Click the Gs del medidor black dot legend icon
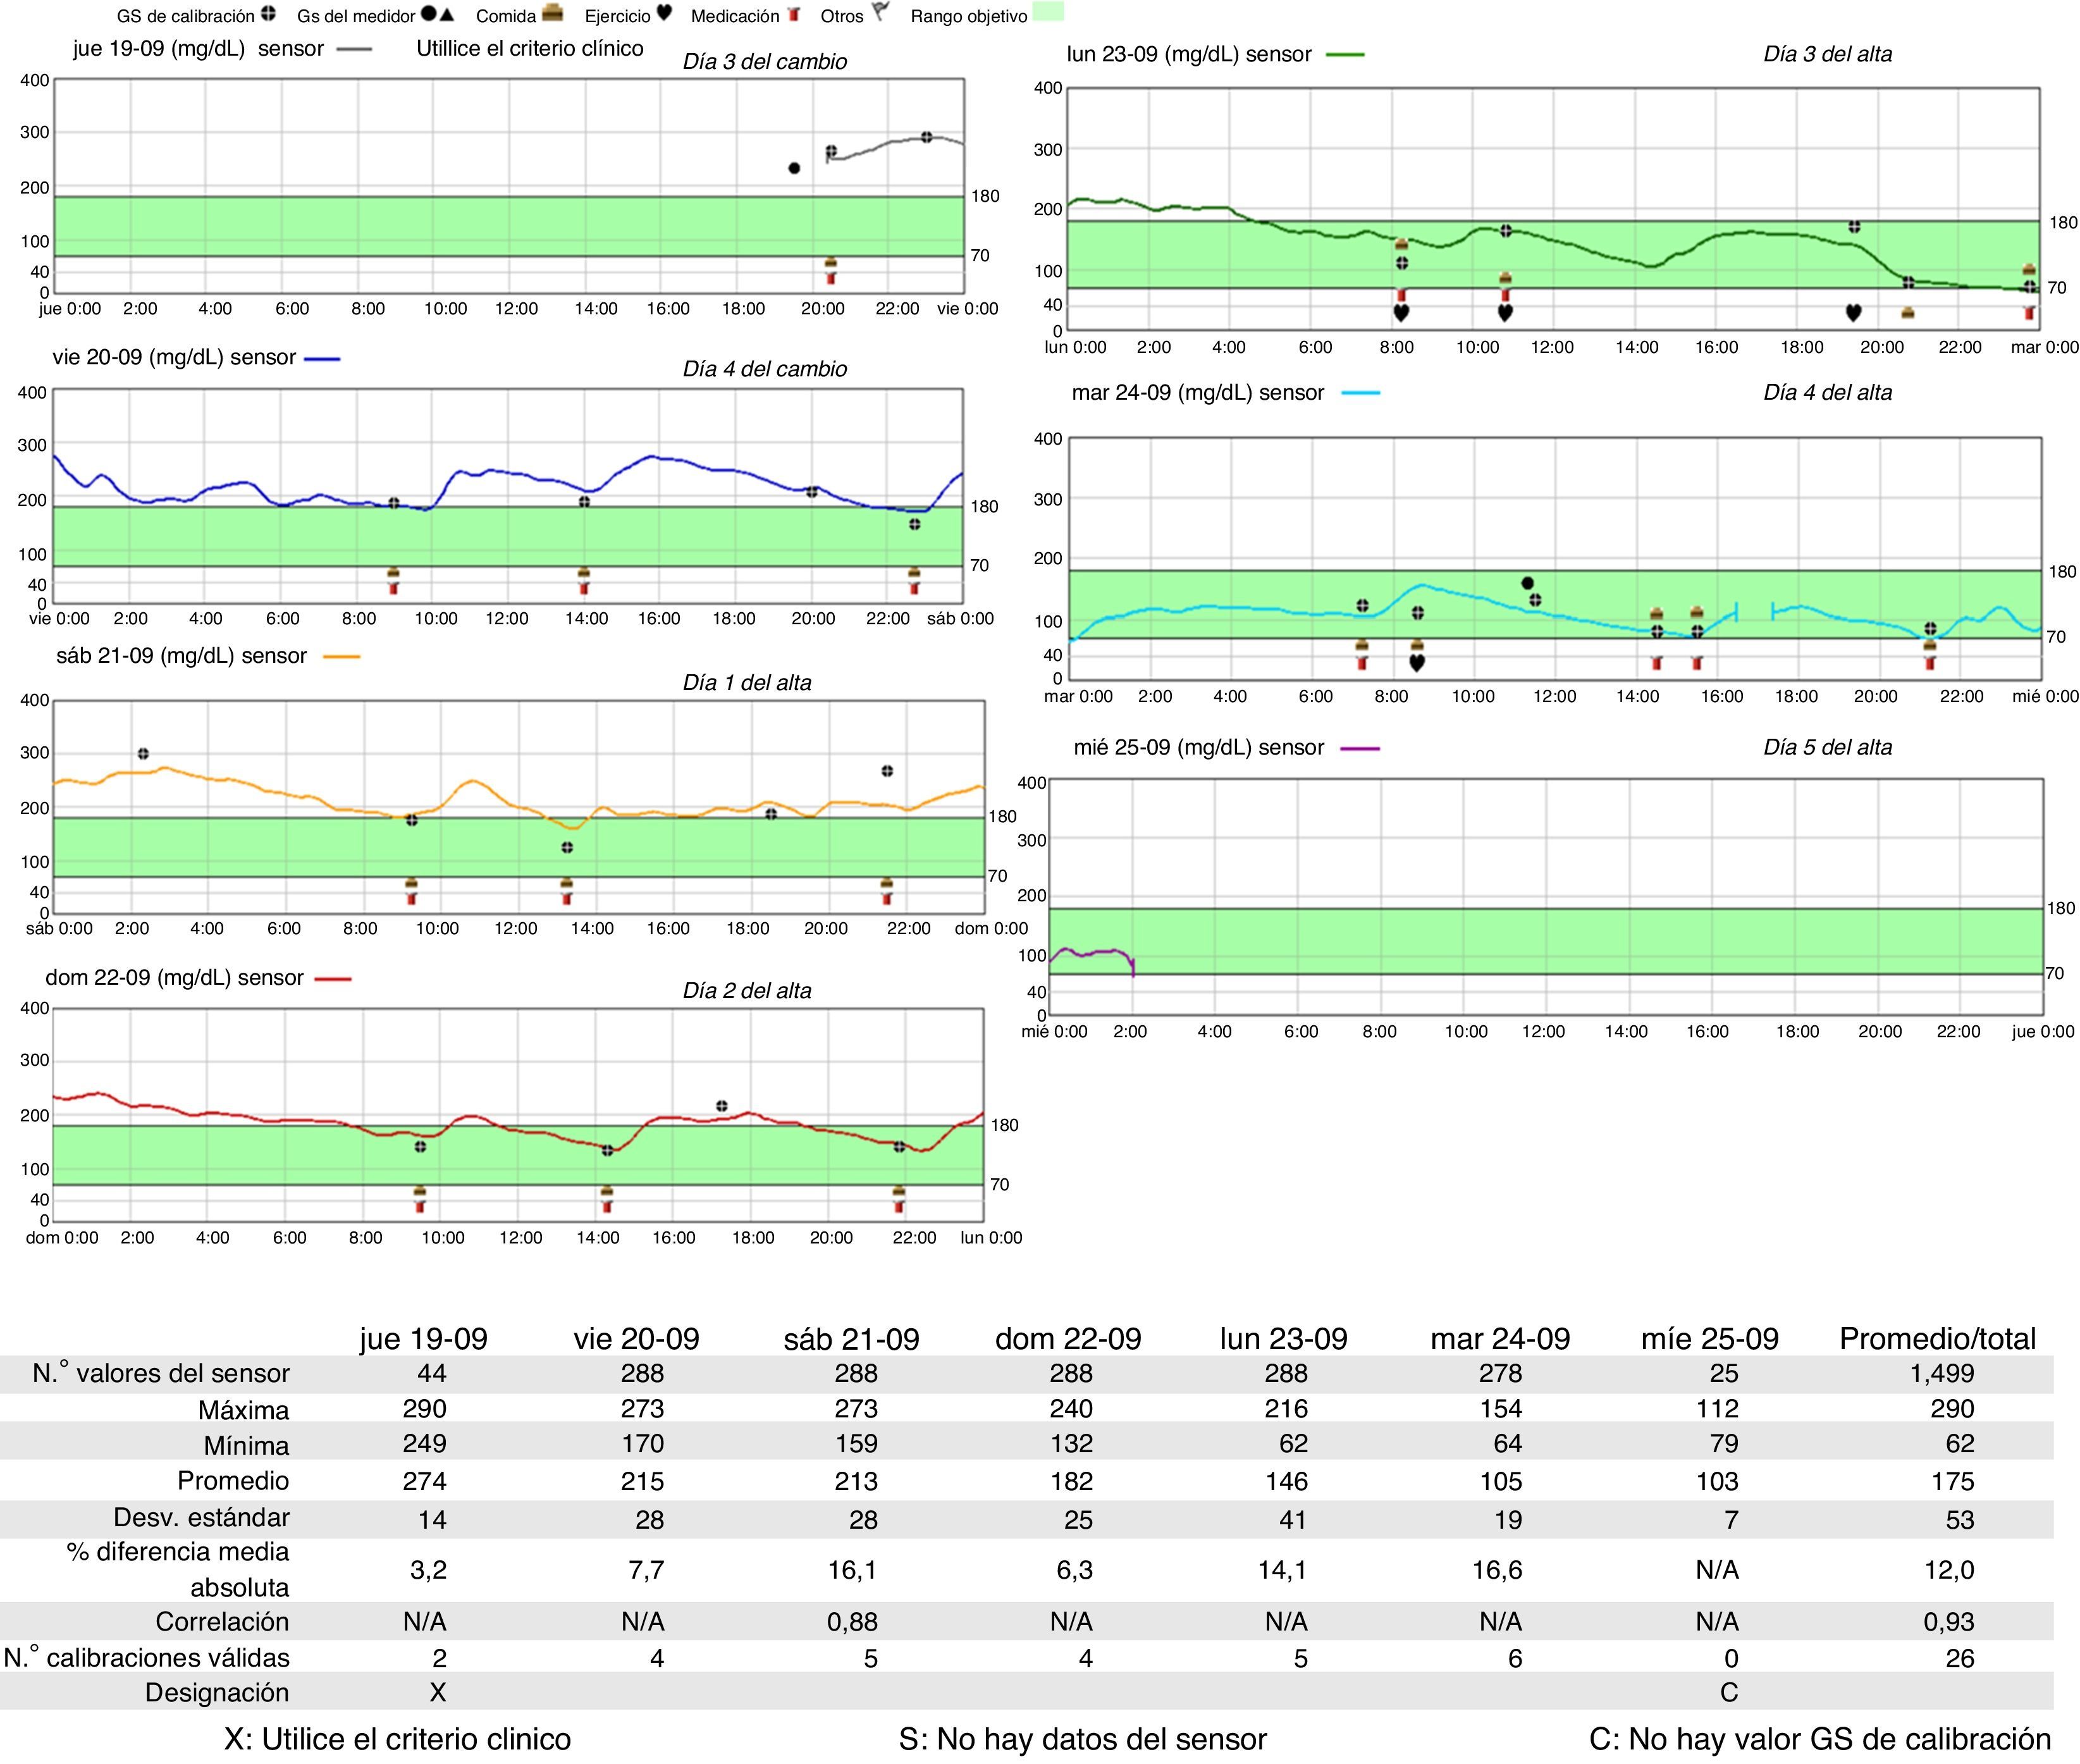Screen dimensions: 2080x1764 point(428,14)
